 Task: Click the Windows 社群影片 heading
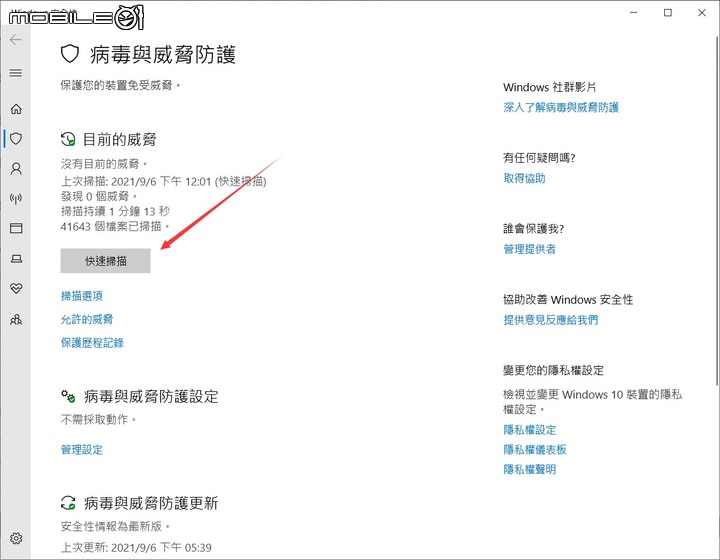550,87
